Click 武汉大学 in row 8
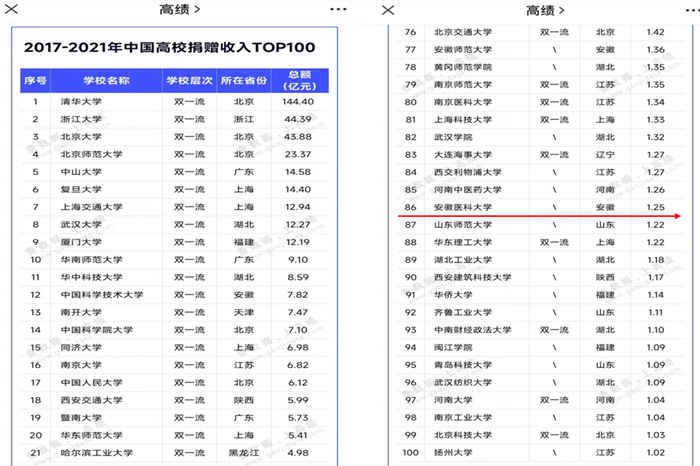Image resolution: width=700 pixels, height=466 pixels. click(x=81, y=225)
